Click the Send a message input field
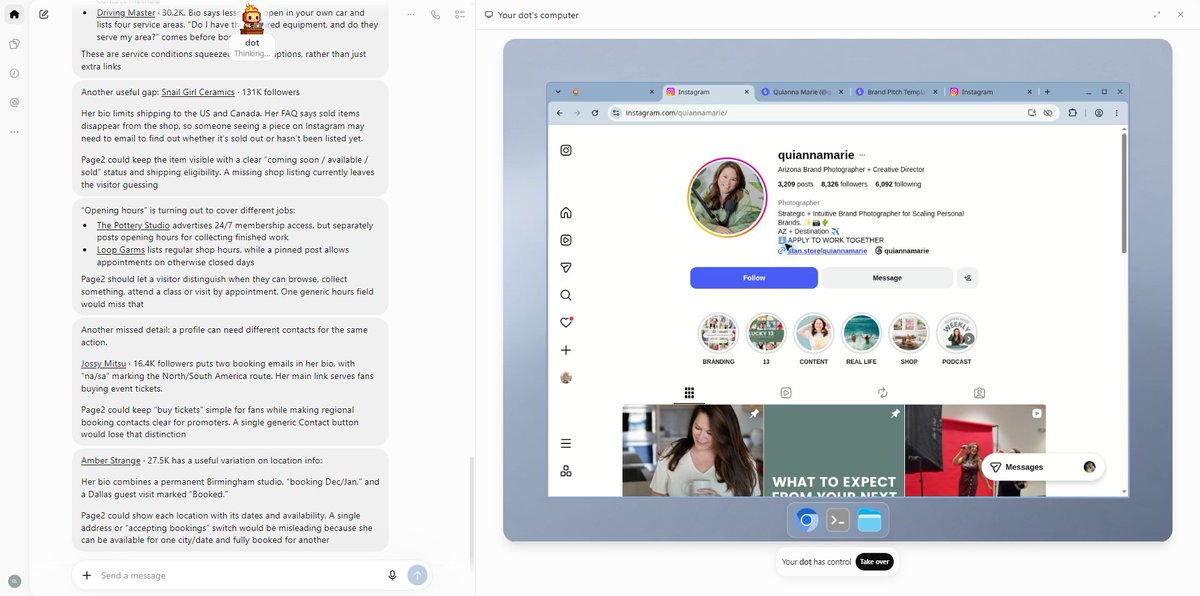The width and height of the screenshot is (1200, 596). pyautogui.click(x=240, y=575)
